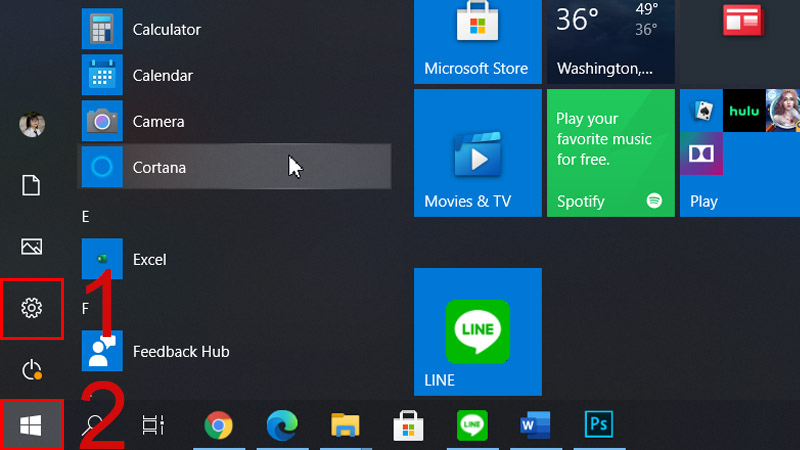
Task: Open the Documents icon in sidebar
Action: click(31, 185)
